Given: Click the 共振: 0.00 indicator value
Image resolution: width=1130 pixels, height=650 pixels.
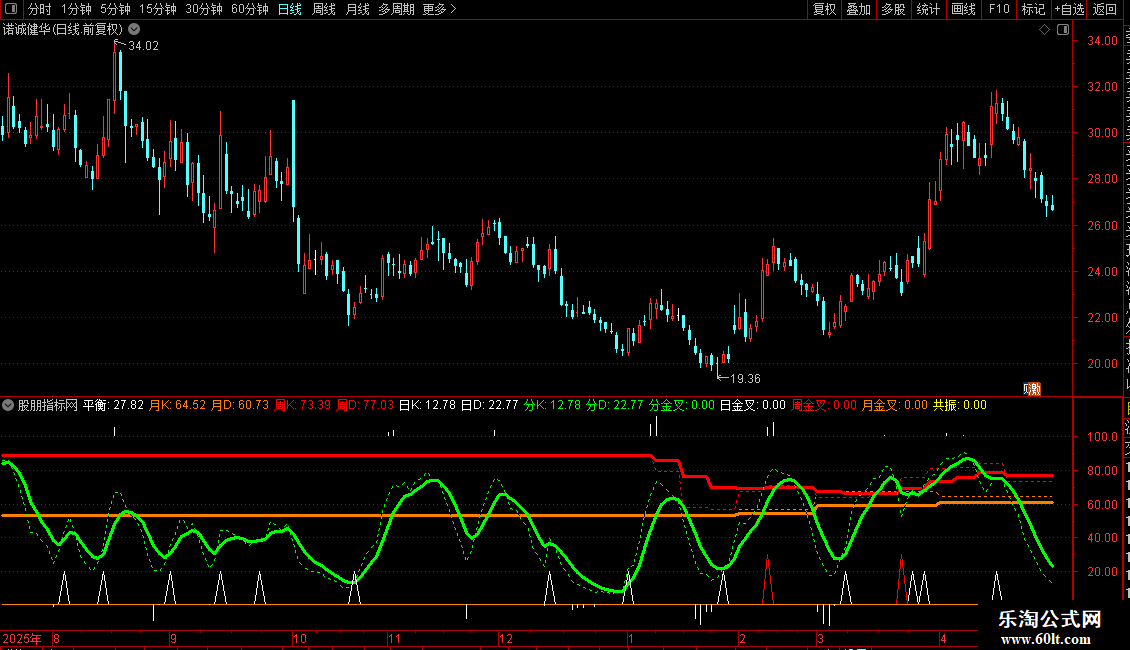Looking at the screenshot, I should (959, 405).
